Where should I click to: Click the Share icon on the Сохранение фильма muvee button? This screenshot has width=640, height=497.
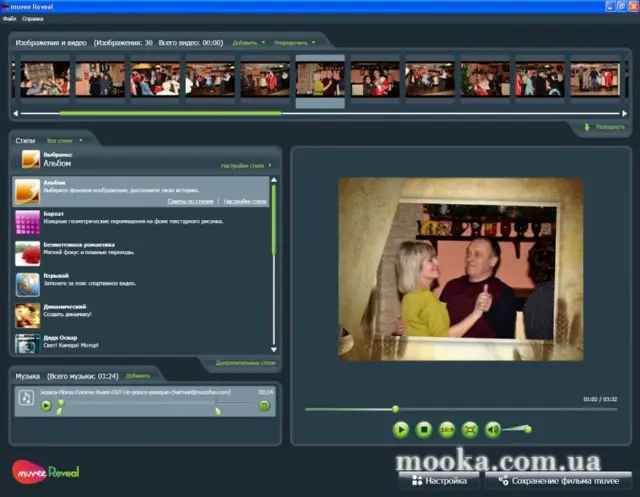(x=503, y=480)
